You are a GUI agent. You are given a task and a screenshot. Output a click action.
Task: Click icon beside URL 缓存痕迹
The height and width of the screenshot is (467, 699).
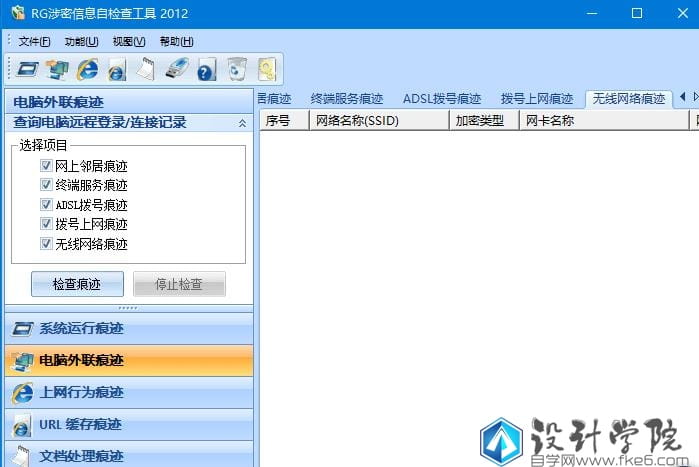coord(22,425)
